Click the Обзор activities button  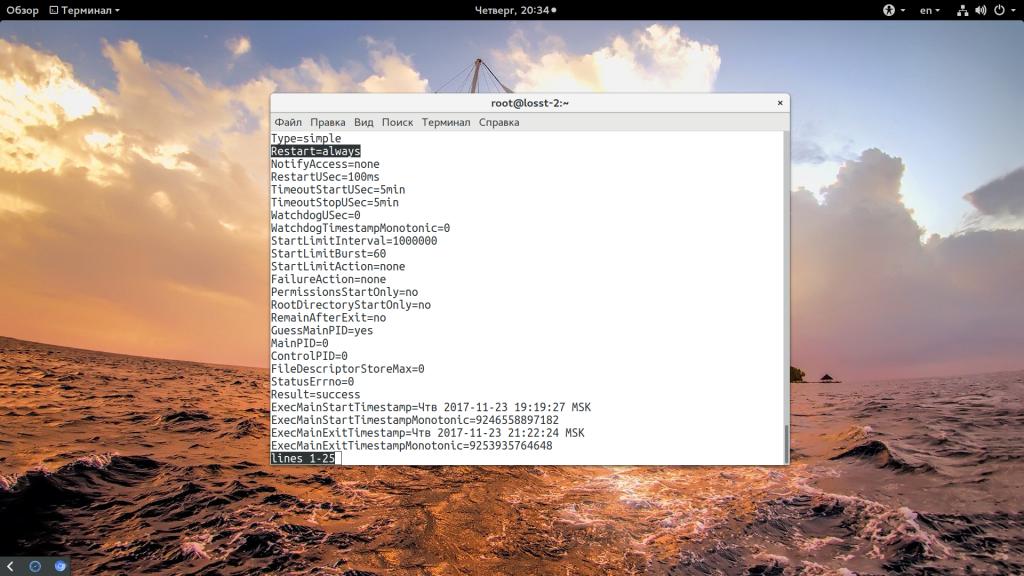(22, 10)
